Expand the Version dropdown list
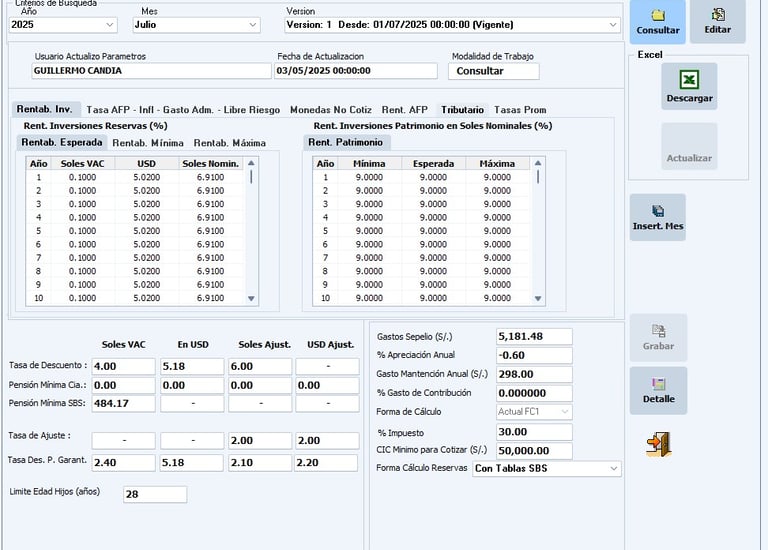 click(x=452, y=24)
